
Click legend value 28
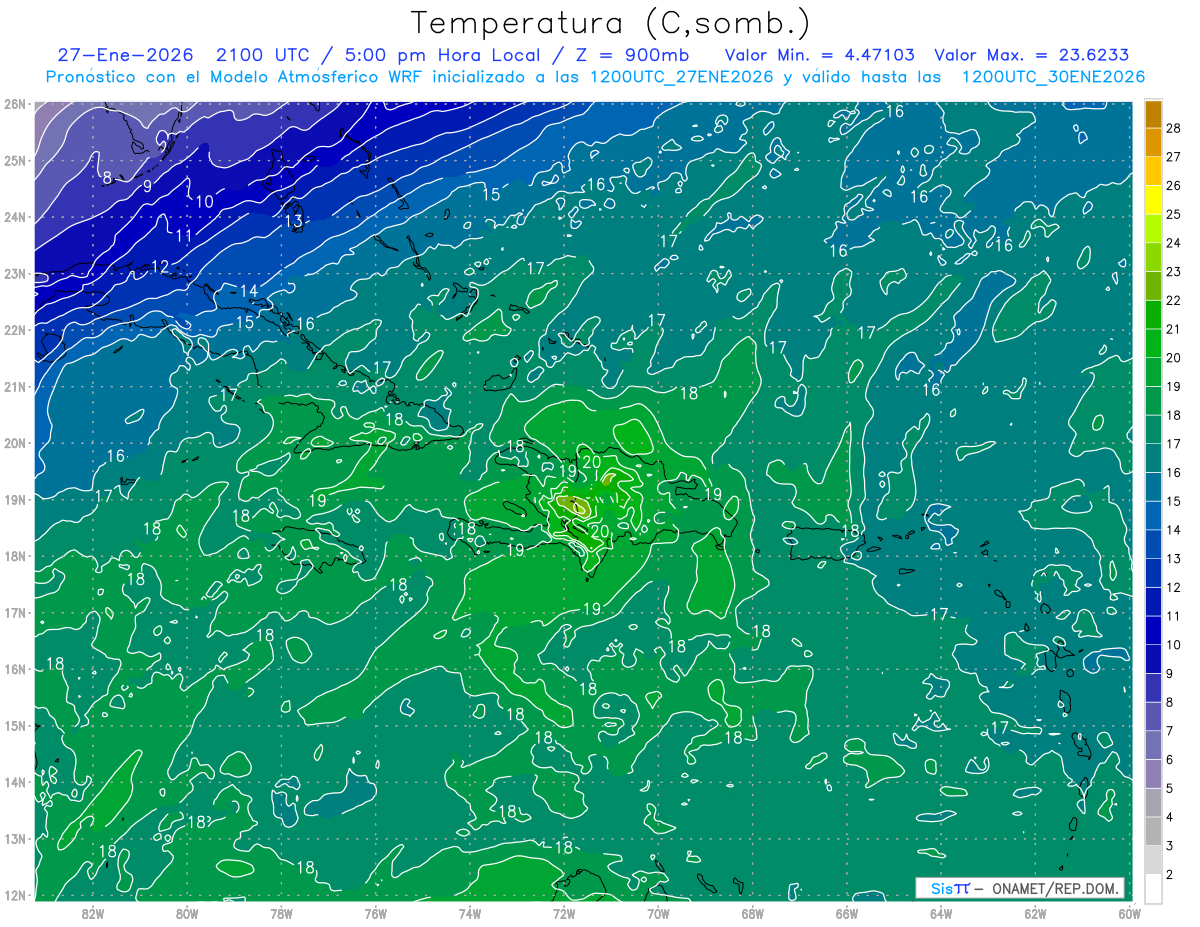1174,128
